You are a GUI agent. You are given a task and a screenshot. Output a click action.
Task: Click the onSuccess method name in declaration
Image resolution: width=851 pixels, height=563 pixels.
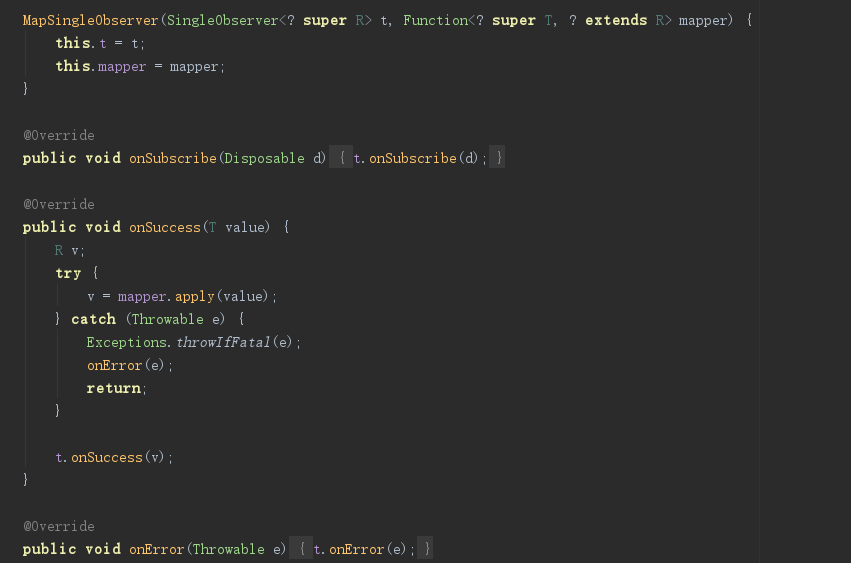[165, 227]
